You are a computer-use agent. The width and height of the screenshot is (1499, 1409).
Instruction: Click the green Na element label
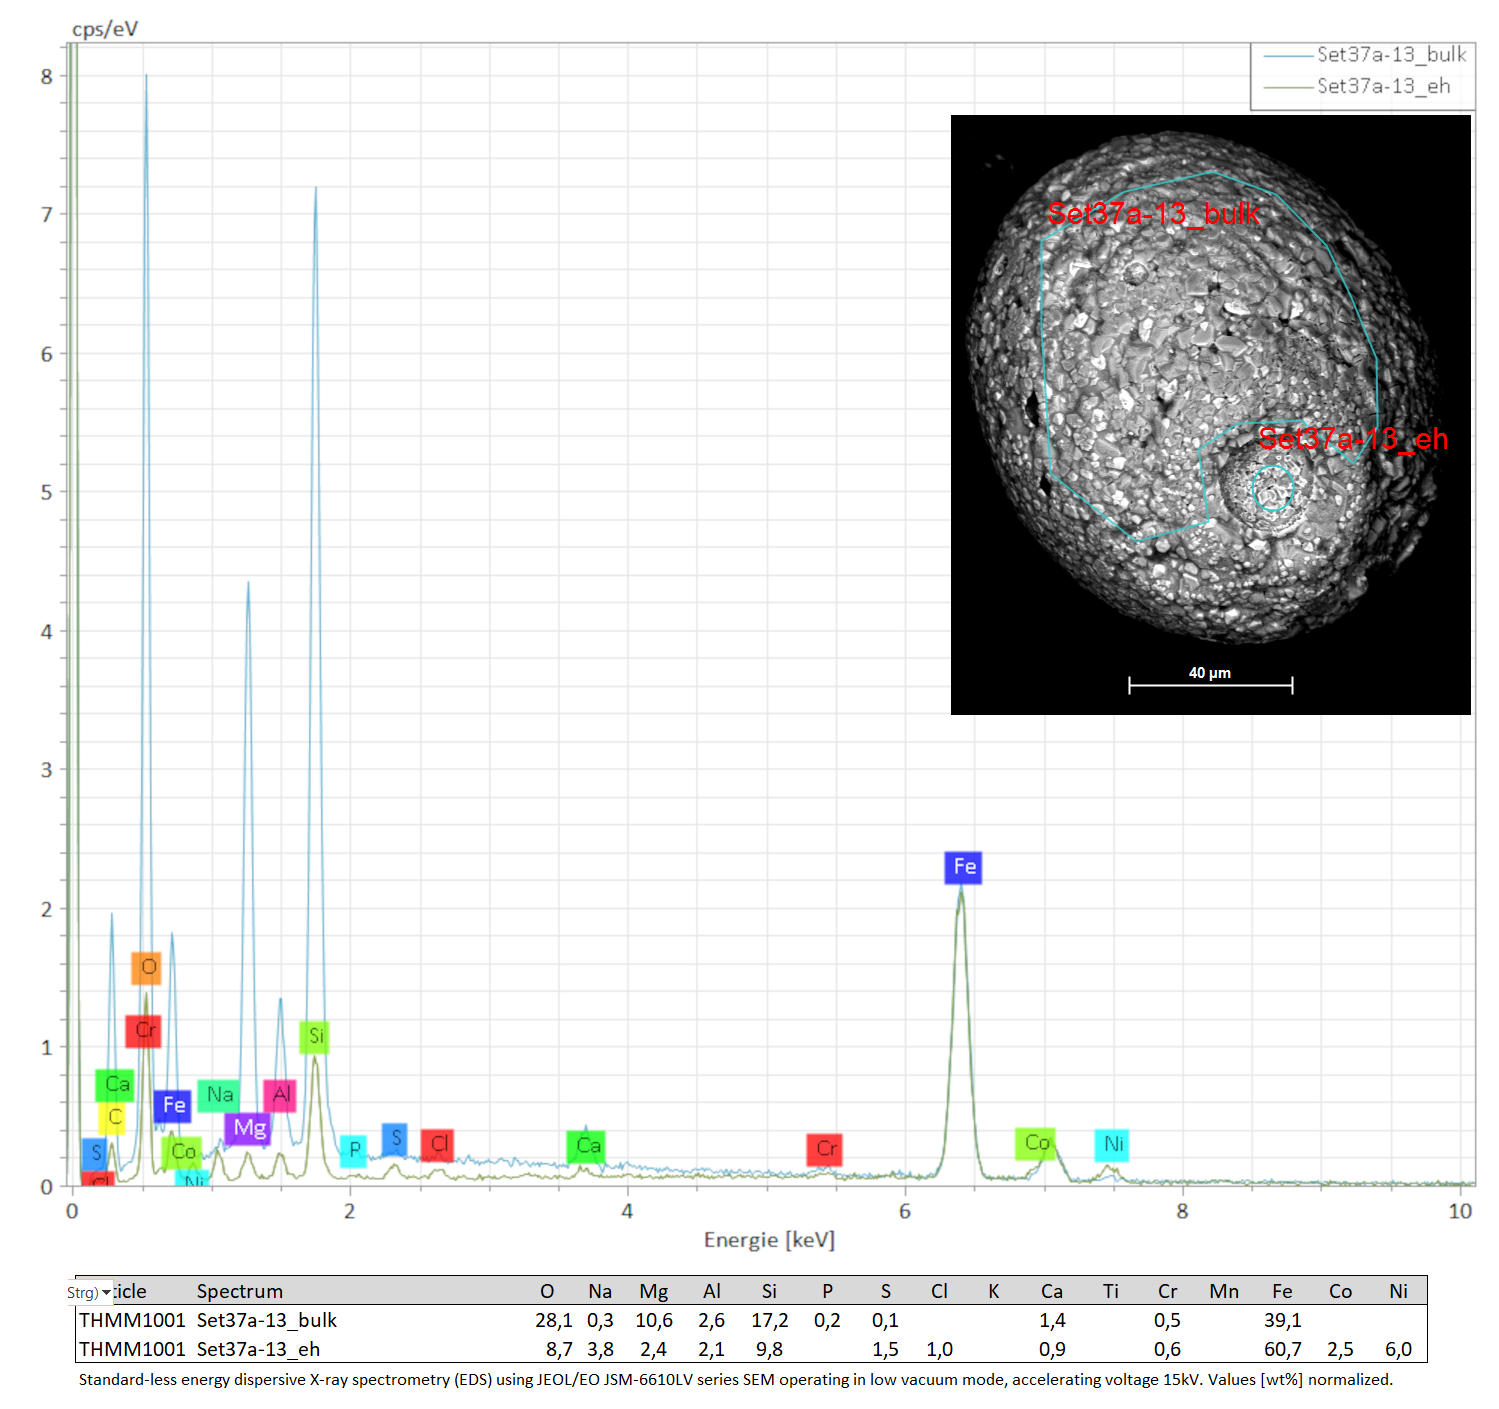pyautogui.click(x=218, y=1095)
